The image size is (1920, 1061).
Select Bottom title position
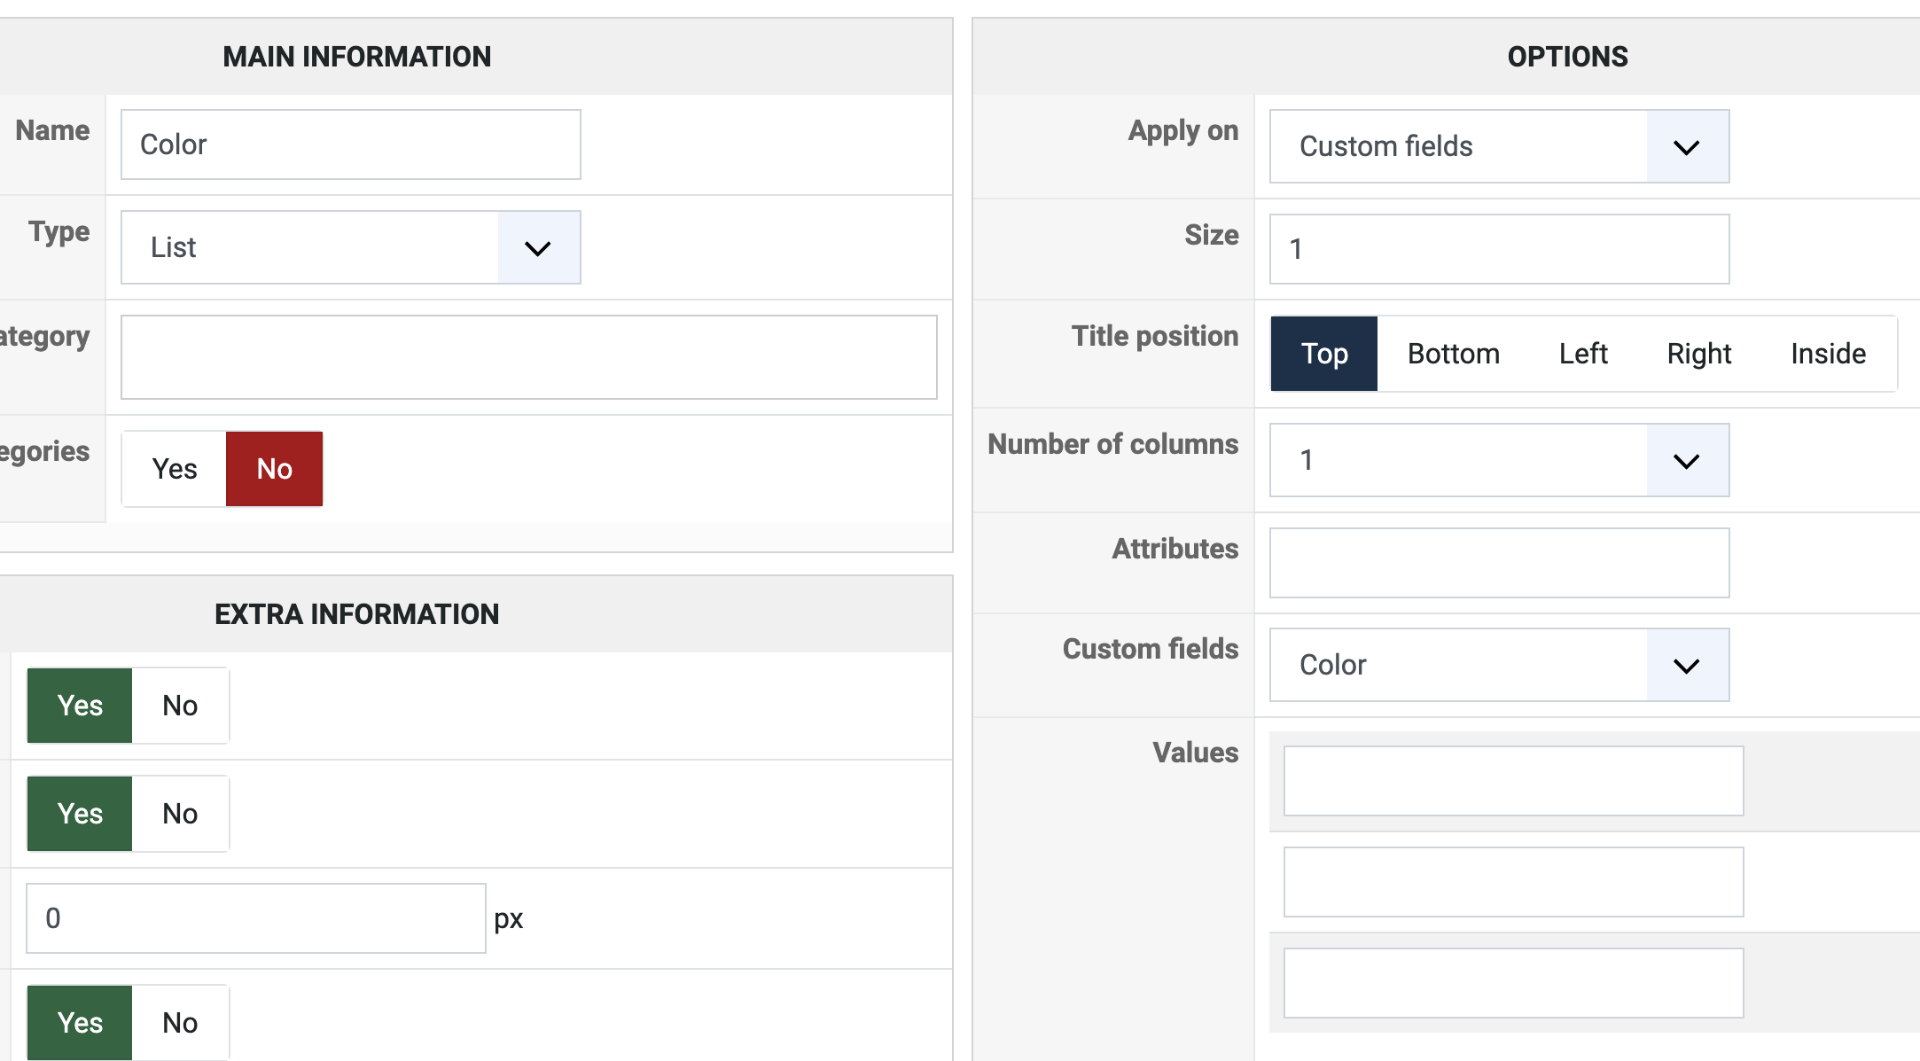1452,354
